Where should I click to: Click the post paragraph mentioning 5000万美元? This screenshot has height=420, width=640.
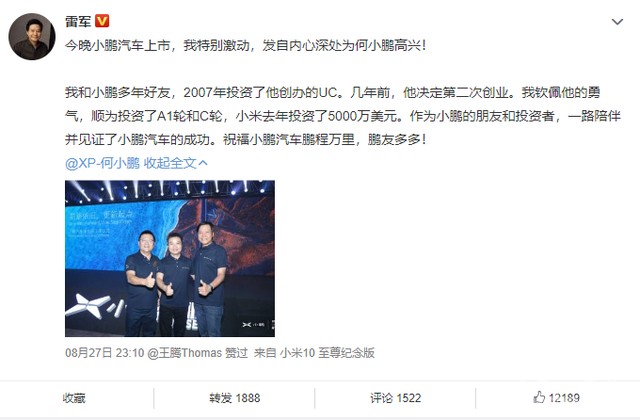342,116
